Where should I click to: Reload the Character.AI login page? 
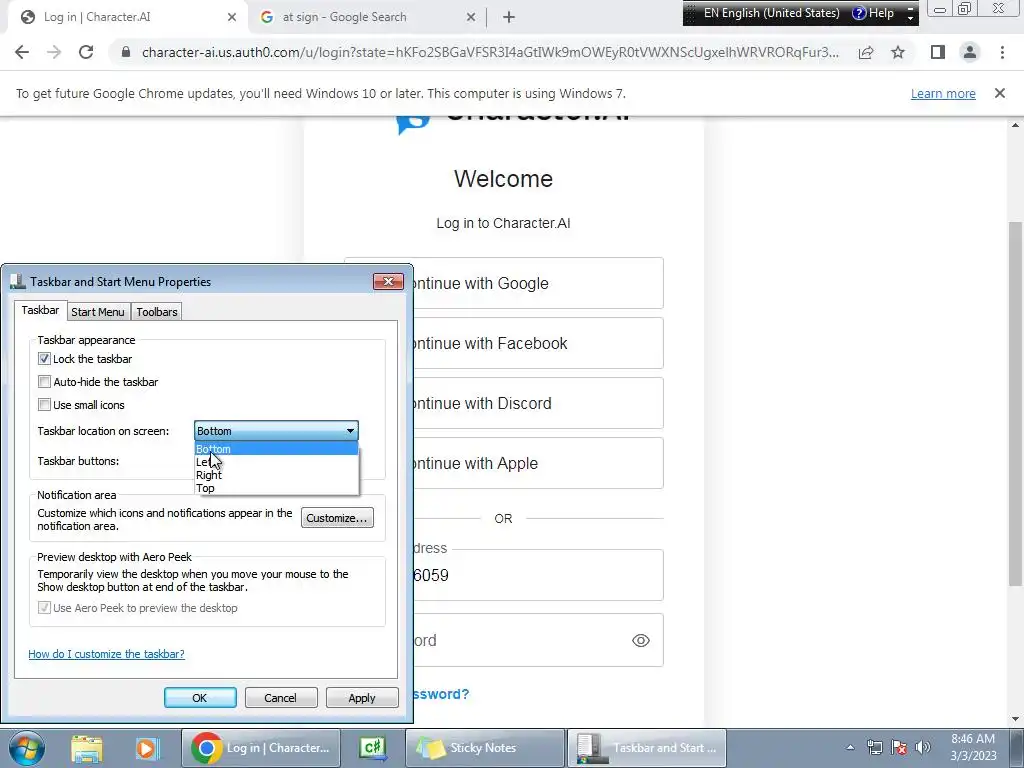pyautogui.click(x=86, y=52)
